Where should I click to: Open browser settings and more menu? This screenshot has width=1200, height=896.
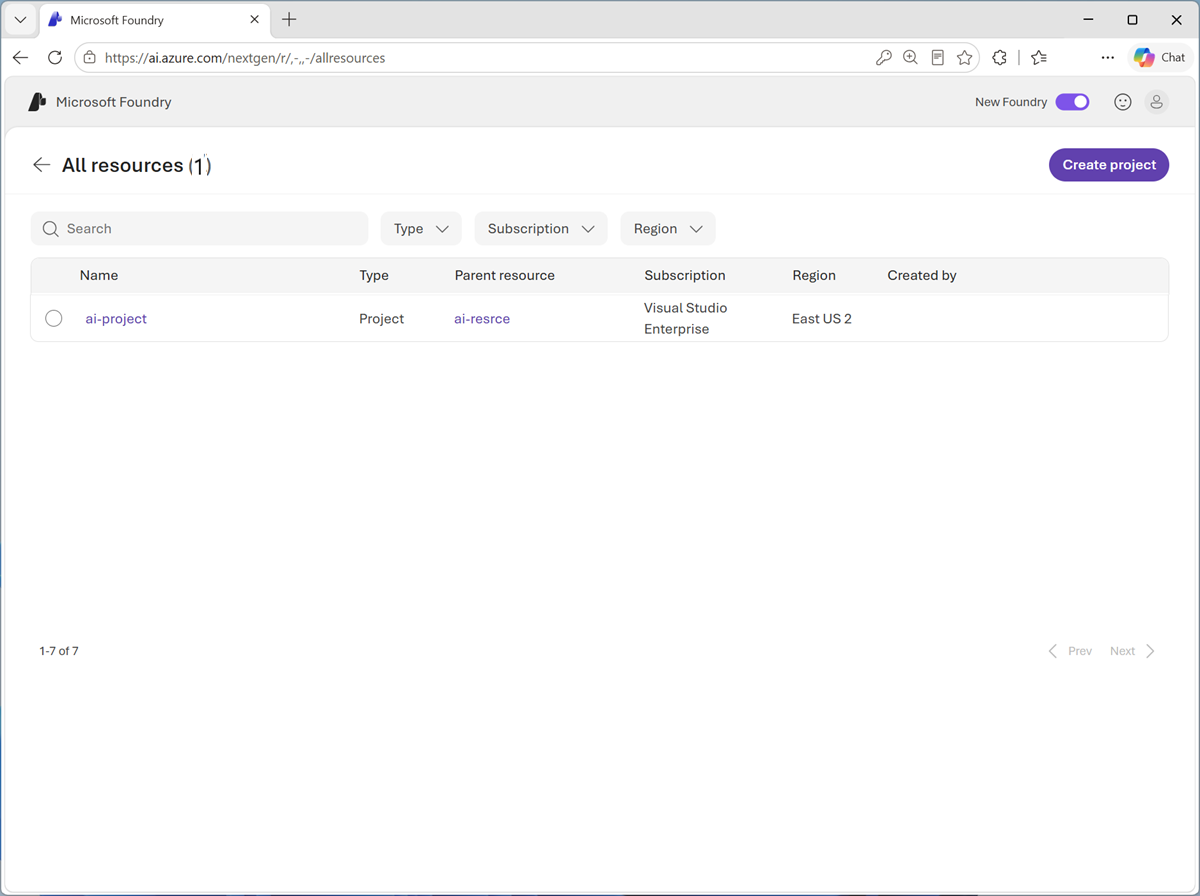pos(1107,58)
